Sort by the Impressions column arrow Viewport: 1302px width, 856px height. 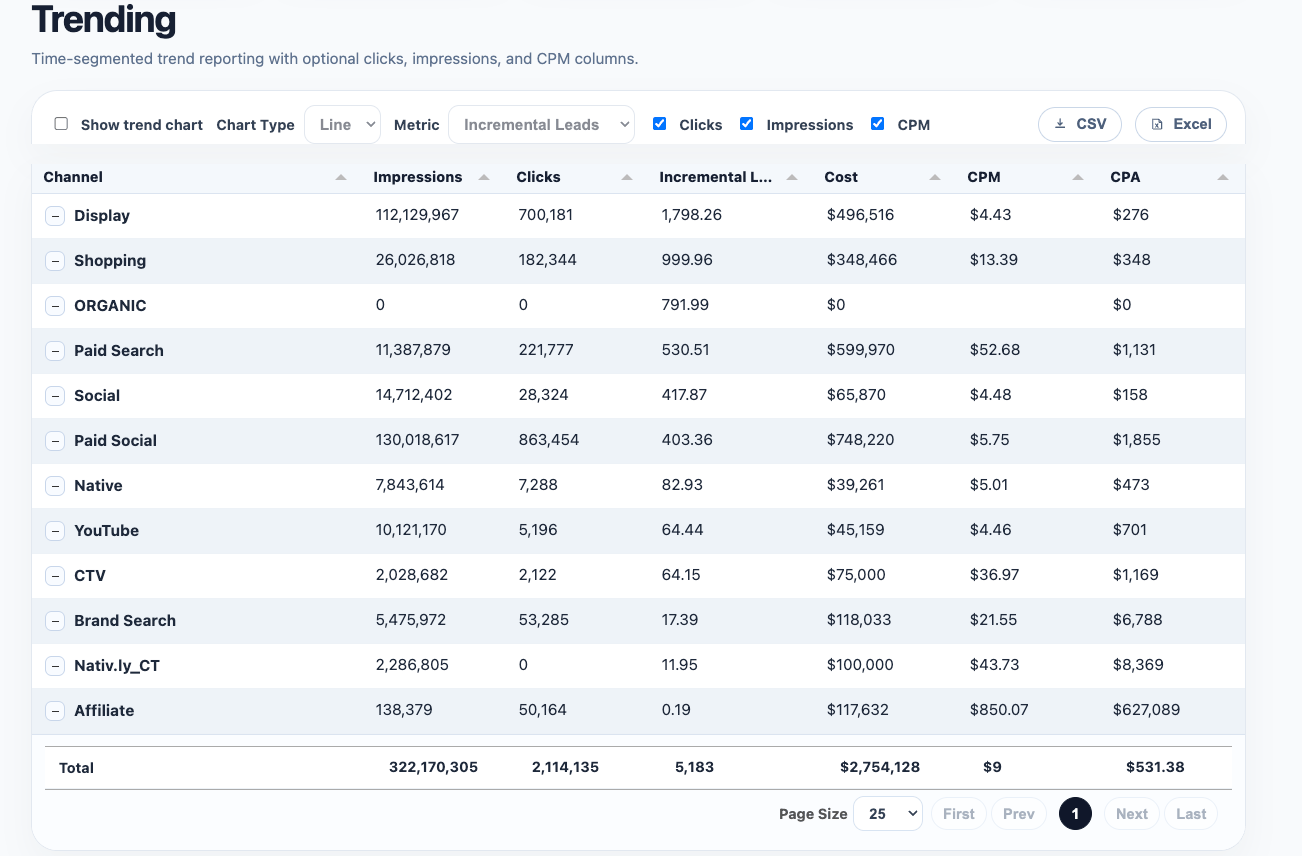coord(484,177)
